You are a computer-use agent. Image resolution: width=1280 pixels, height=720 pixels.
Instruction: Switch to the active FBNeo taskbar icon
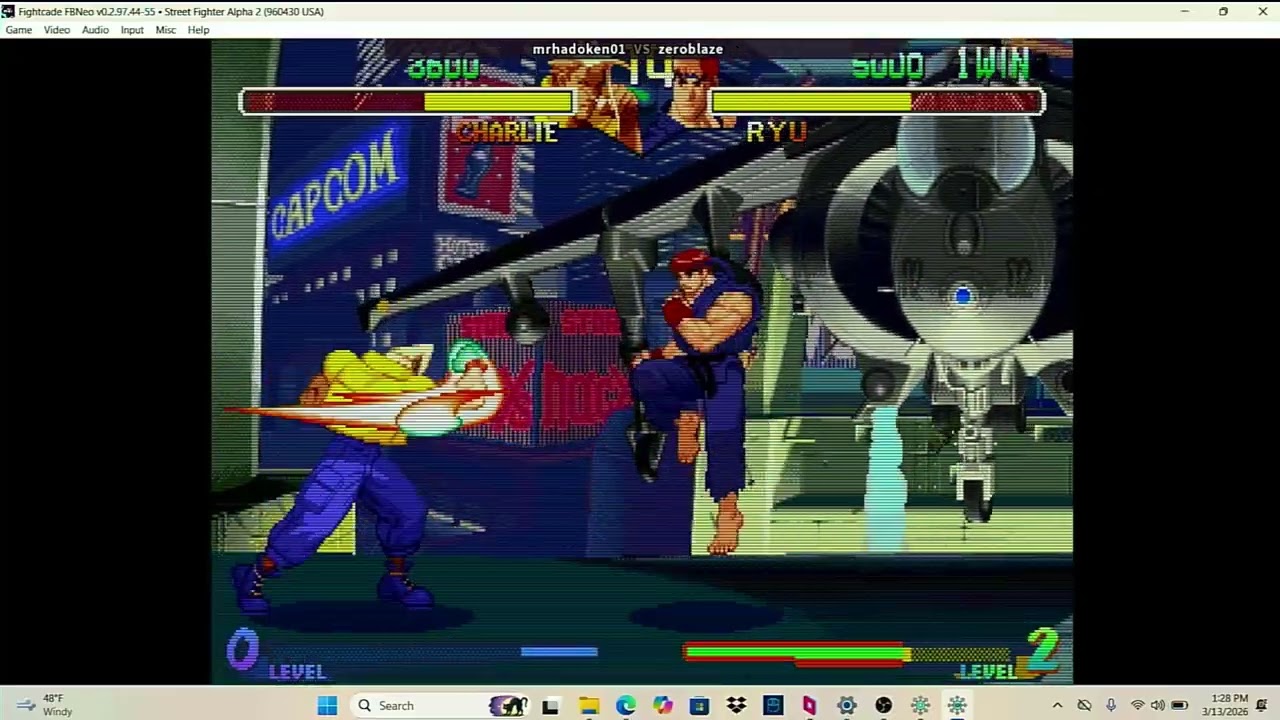coord(957,706)
